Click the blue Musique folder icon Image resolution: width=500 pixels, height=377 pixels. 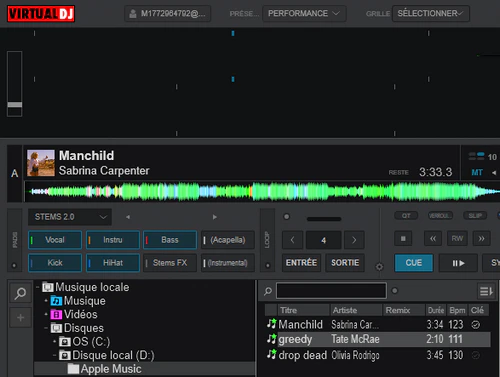pos(56,301)
